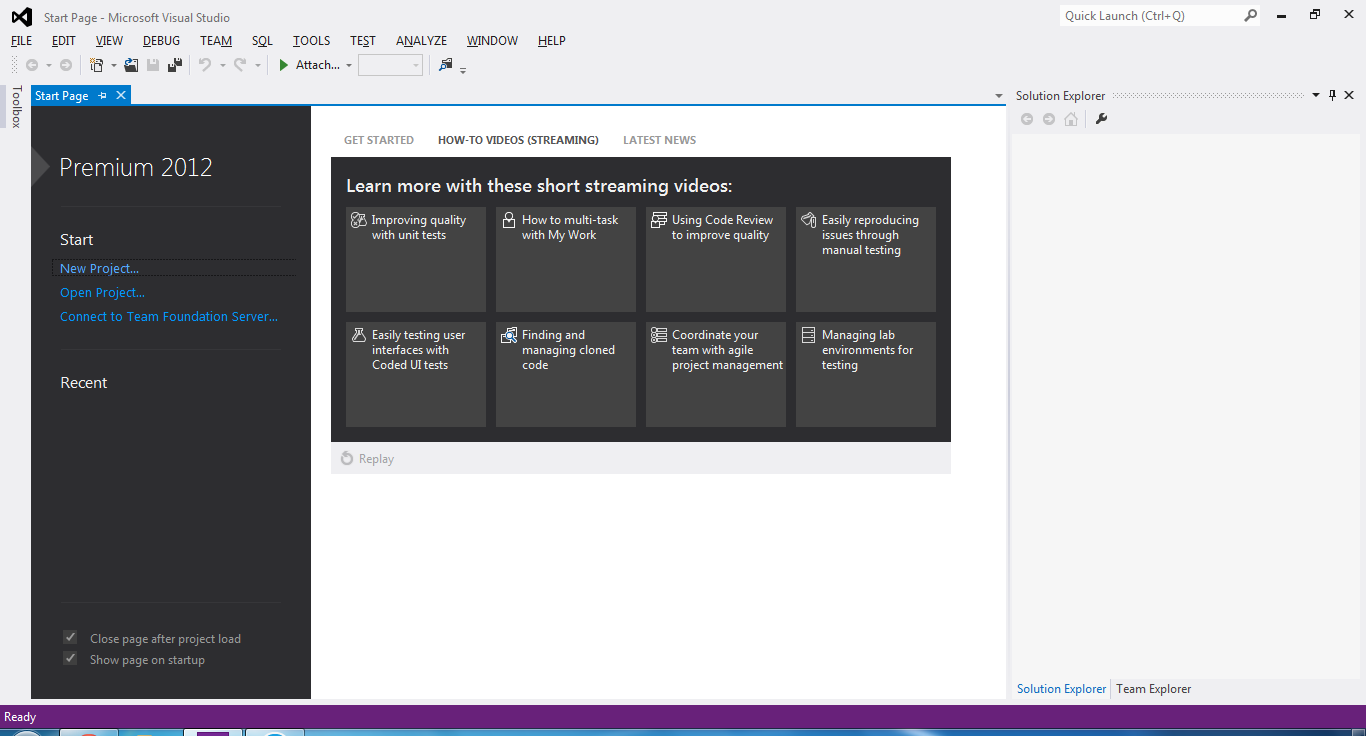Switch to the LATEST NEWS tab
The width and height of the screenshot is (1366, 736).
pos(659,140)
